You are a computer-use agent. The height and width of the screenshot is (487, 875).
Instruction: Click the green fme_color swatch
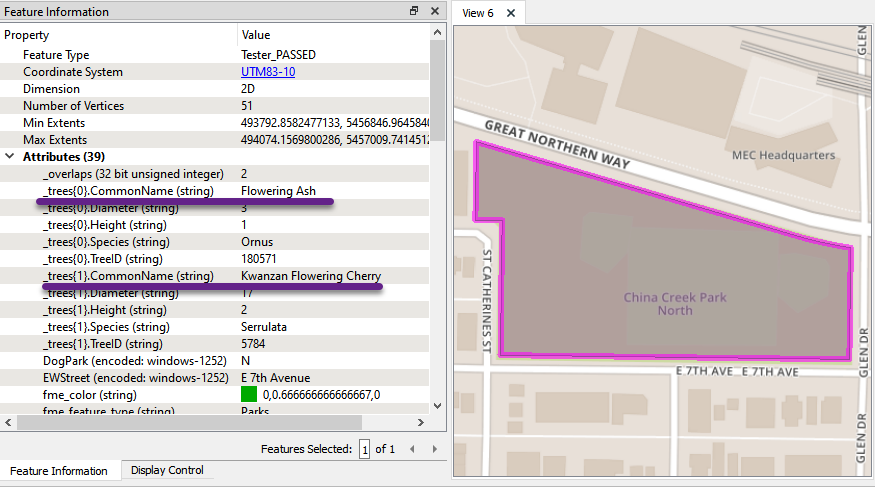[x=249, y=395]
